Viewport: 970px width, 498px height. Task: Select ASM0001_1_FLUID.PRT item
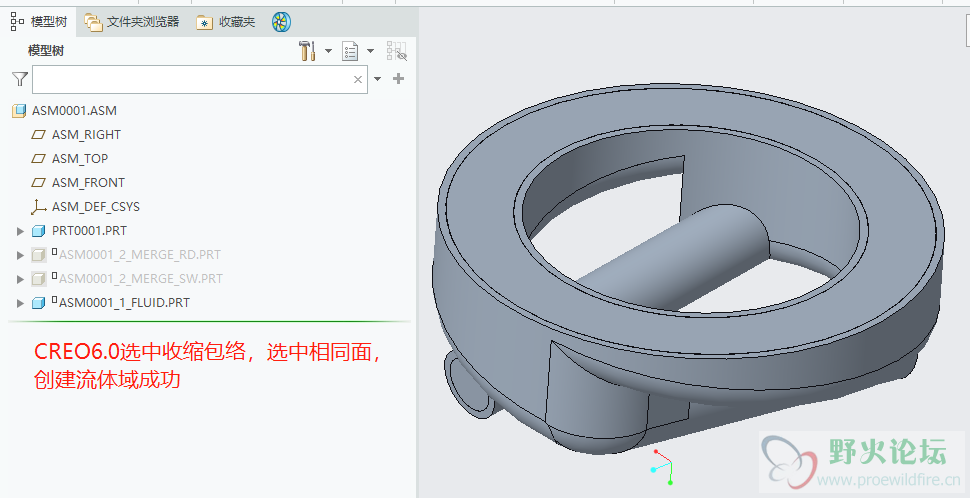point(124,303)
